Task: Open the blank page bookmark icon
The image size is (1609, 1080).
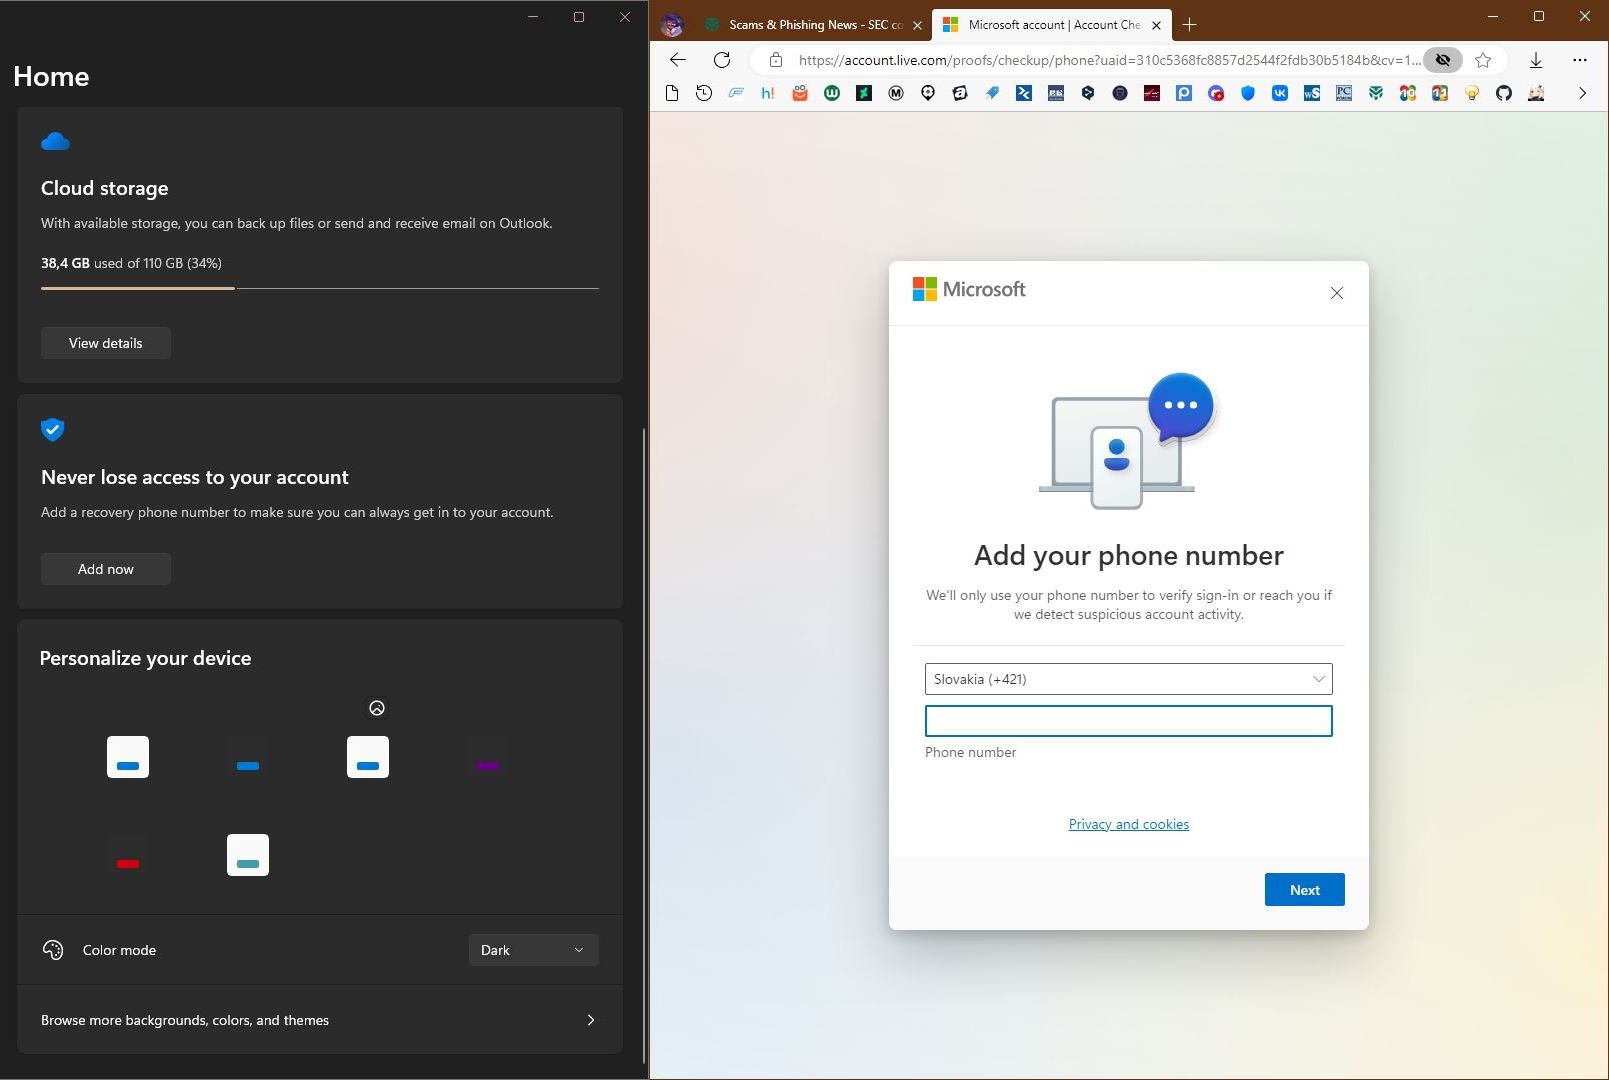Action: (x=672, y=93)
